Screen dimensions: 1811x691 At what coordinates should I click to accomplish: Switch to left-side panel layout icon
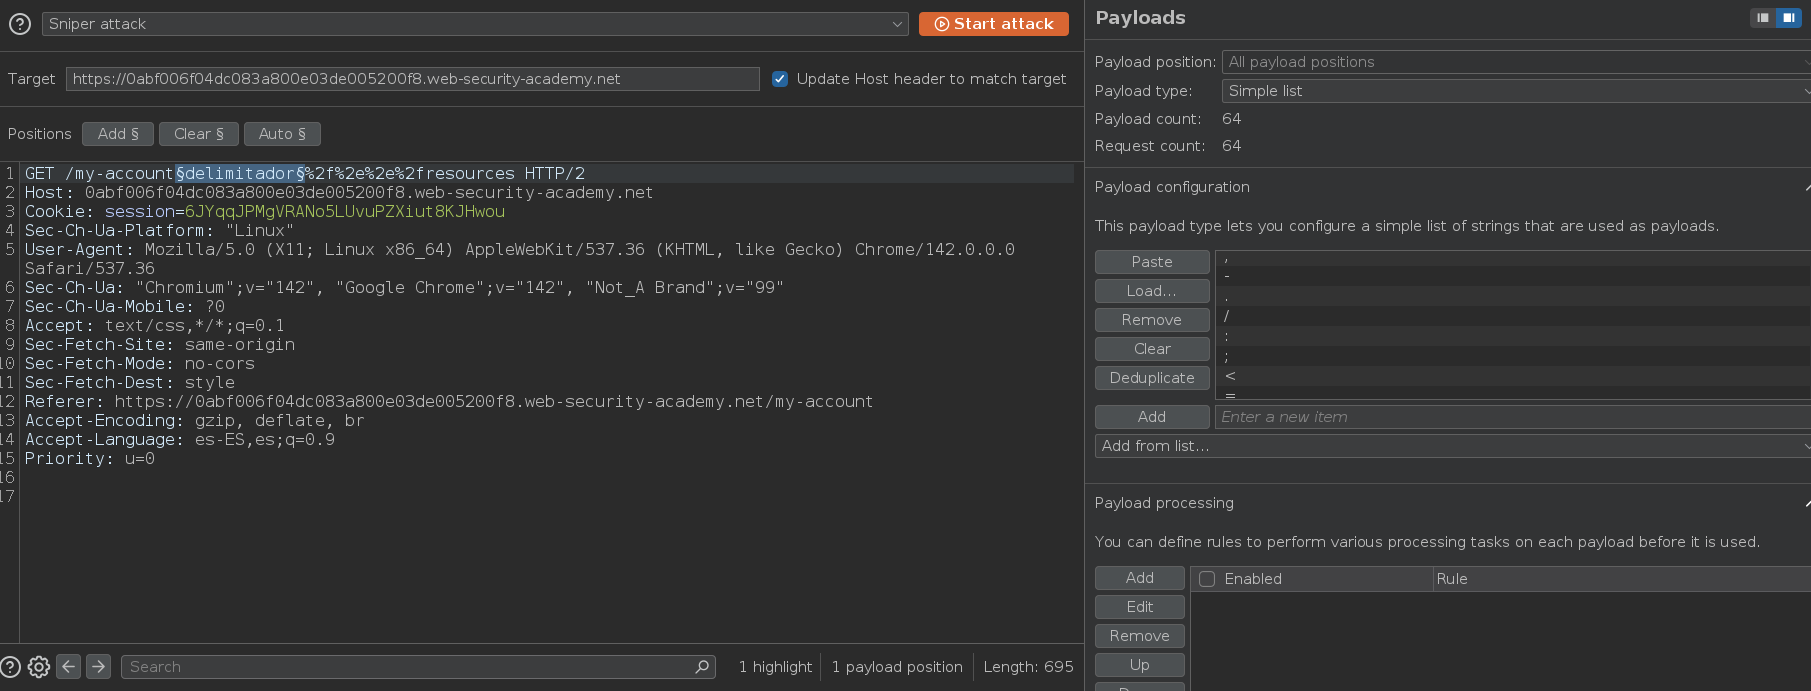click(x=1763, y=18)
